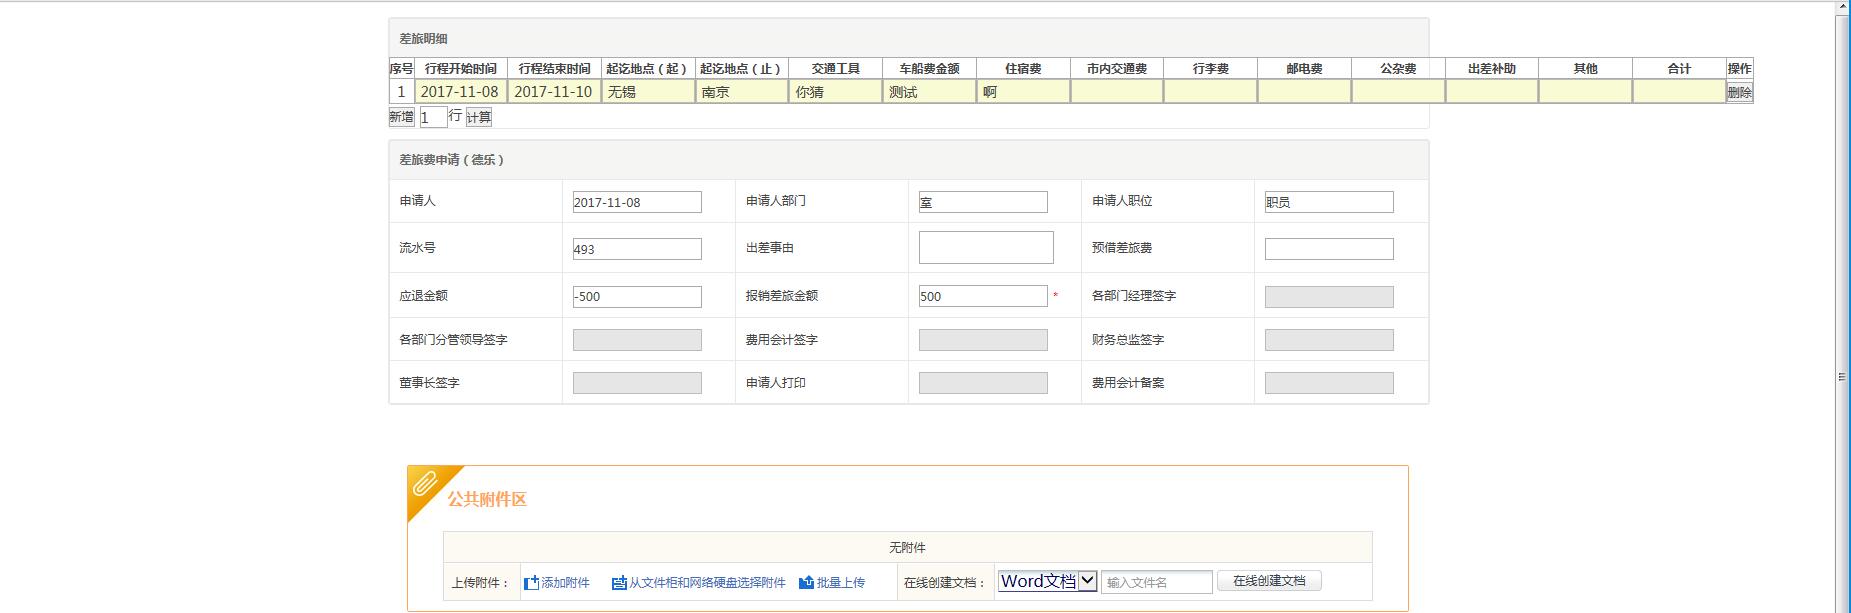Click the 从文件柜和网络硬盘选择附件 icon
Screen dimensions: 1851x613
(x=619, y=583)
